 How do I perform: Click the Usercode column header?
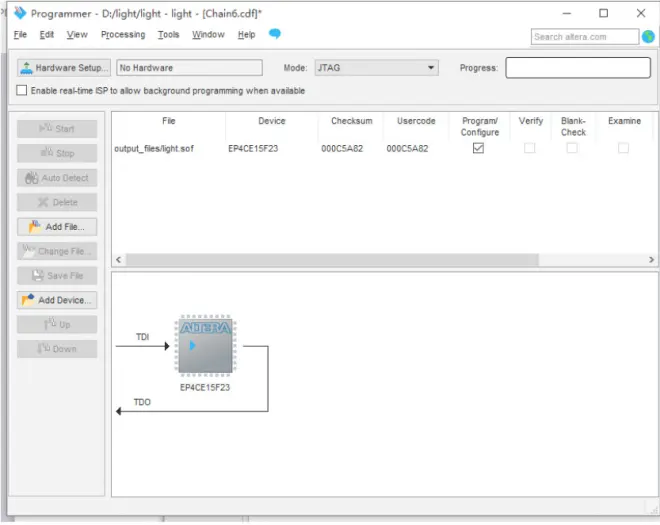click(416, 121)
